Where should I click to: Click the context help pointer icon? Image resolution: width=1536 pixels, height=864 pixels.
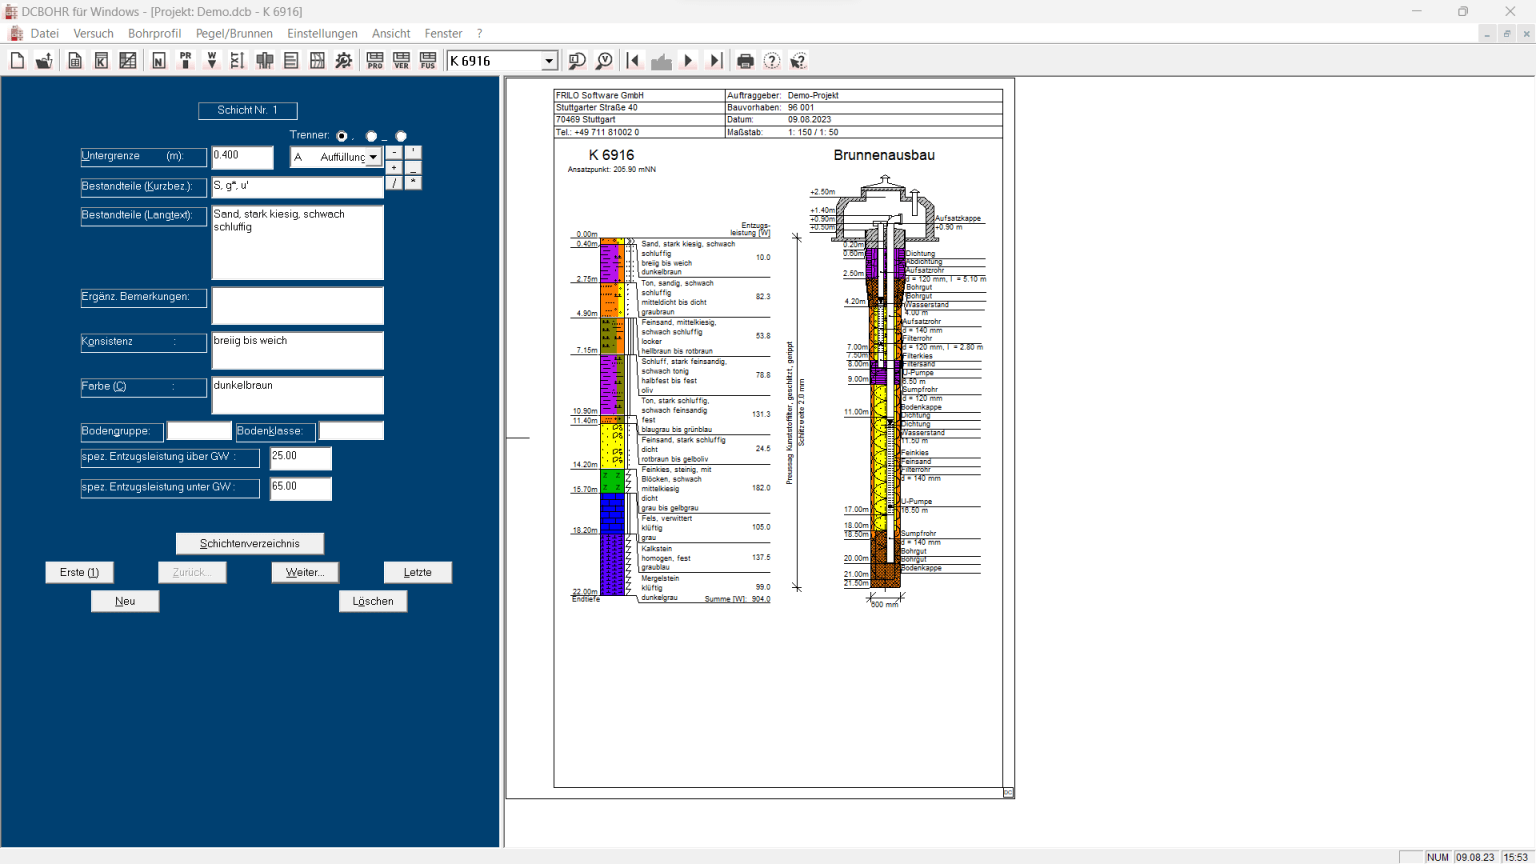click(x=798, y=61)
